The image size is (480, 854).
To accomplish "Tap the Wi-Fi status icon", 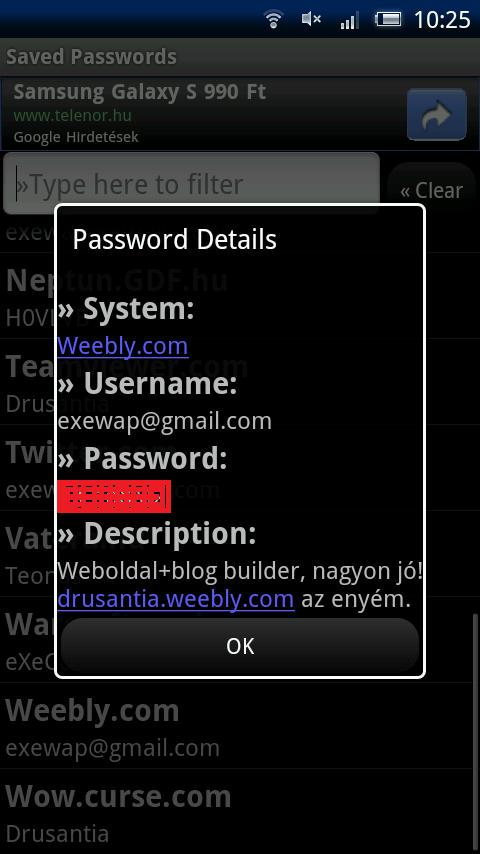I will pyautogui.click(x=273, y=20).
